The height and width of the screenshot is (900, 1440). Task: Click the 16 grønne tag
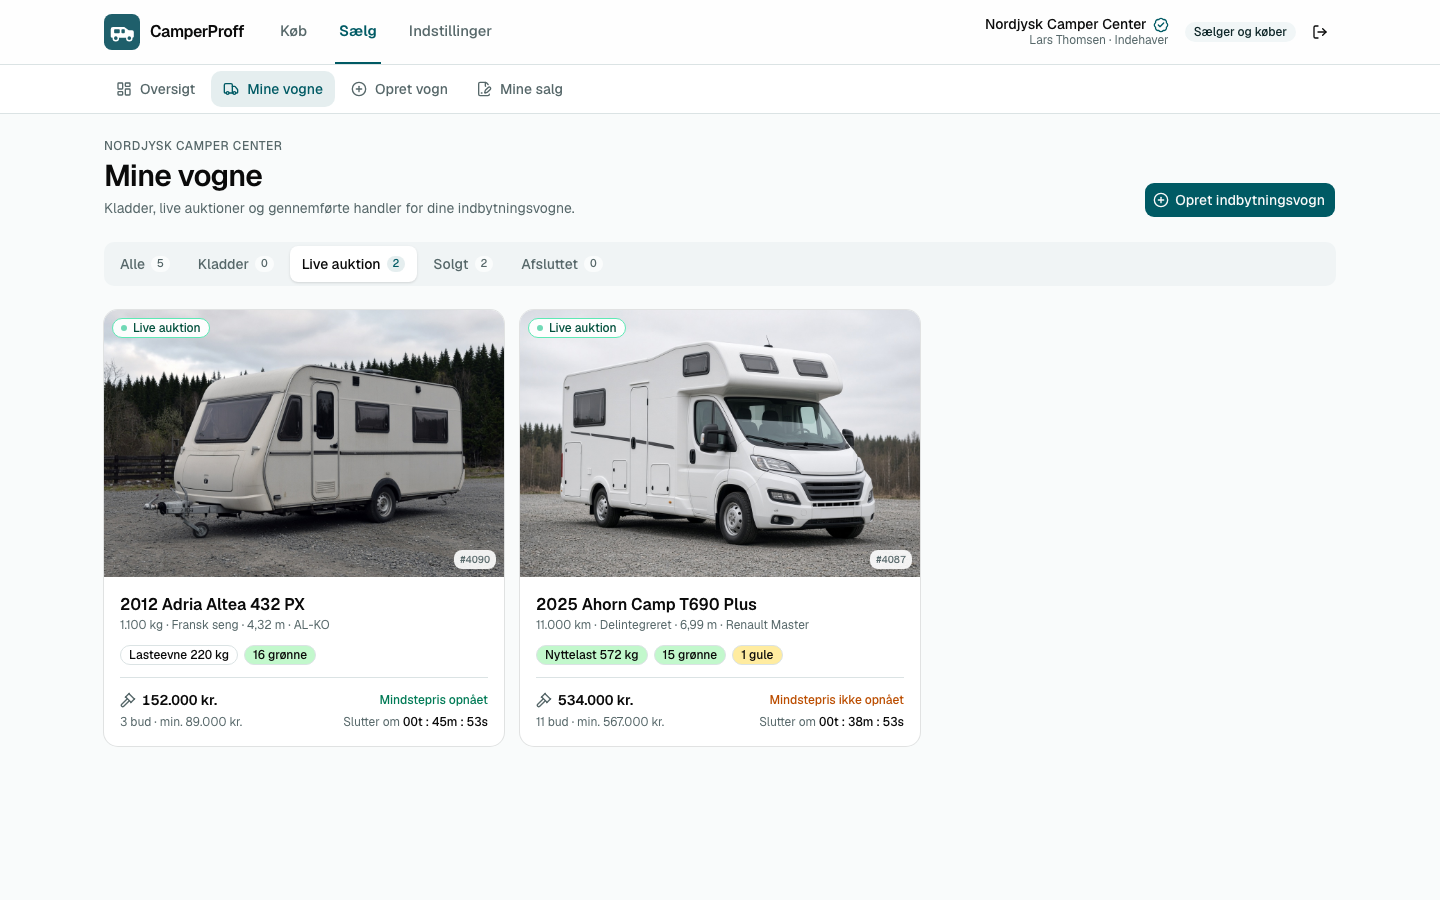[280, 655]
